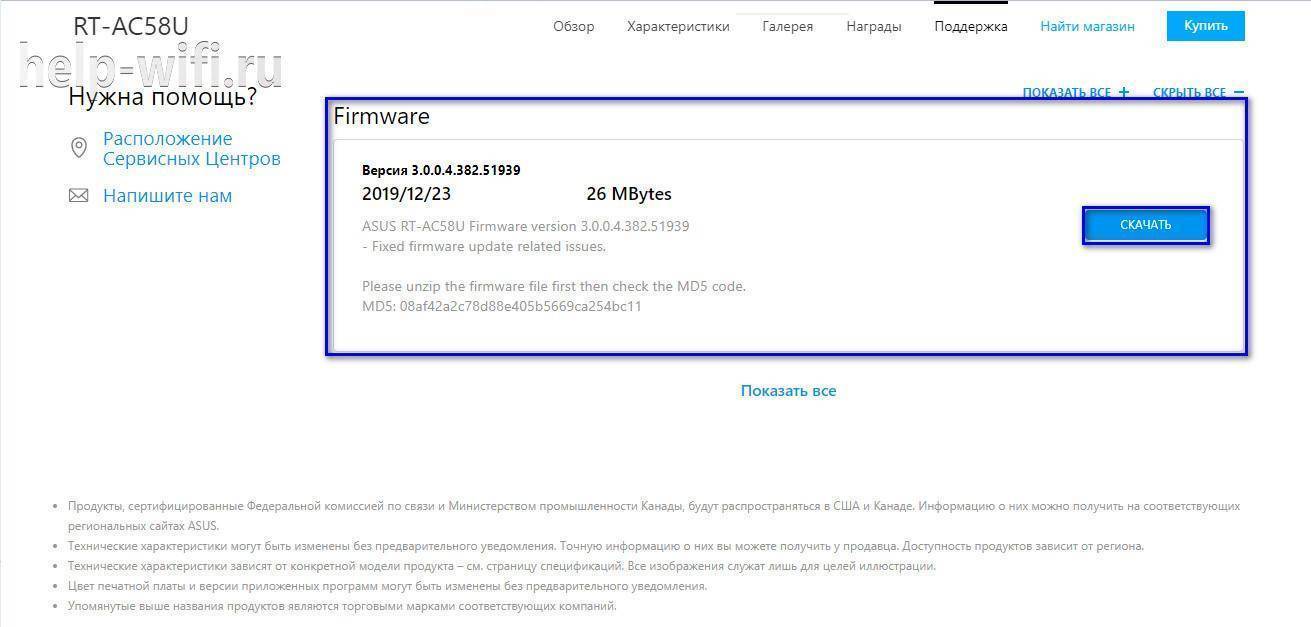Switch to Характеристики tab
The height and width of the screenshot is (627, 1311).
[x=678, y=26]
